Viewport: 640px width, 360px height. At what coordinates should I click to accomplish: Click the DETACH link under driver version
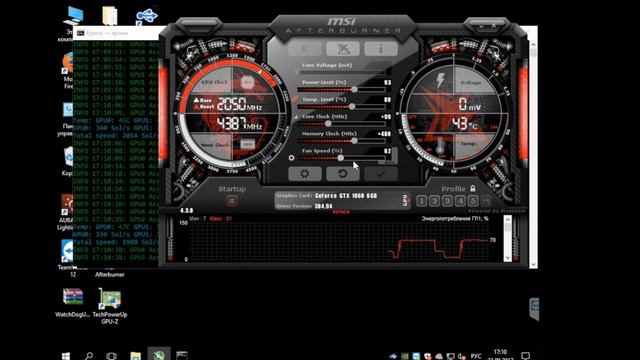pyautogui.click(x=341, y=212)
